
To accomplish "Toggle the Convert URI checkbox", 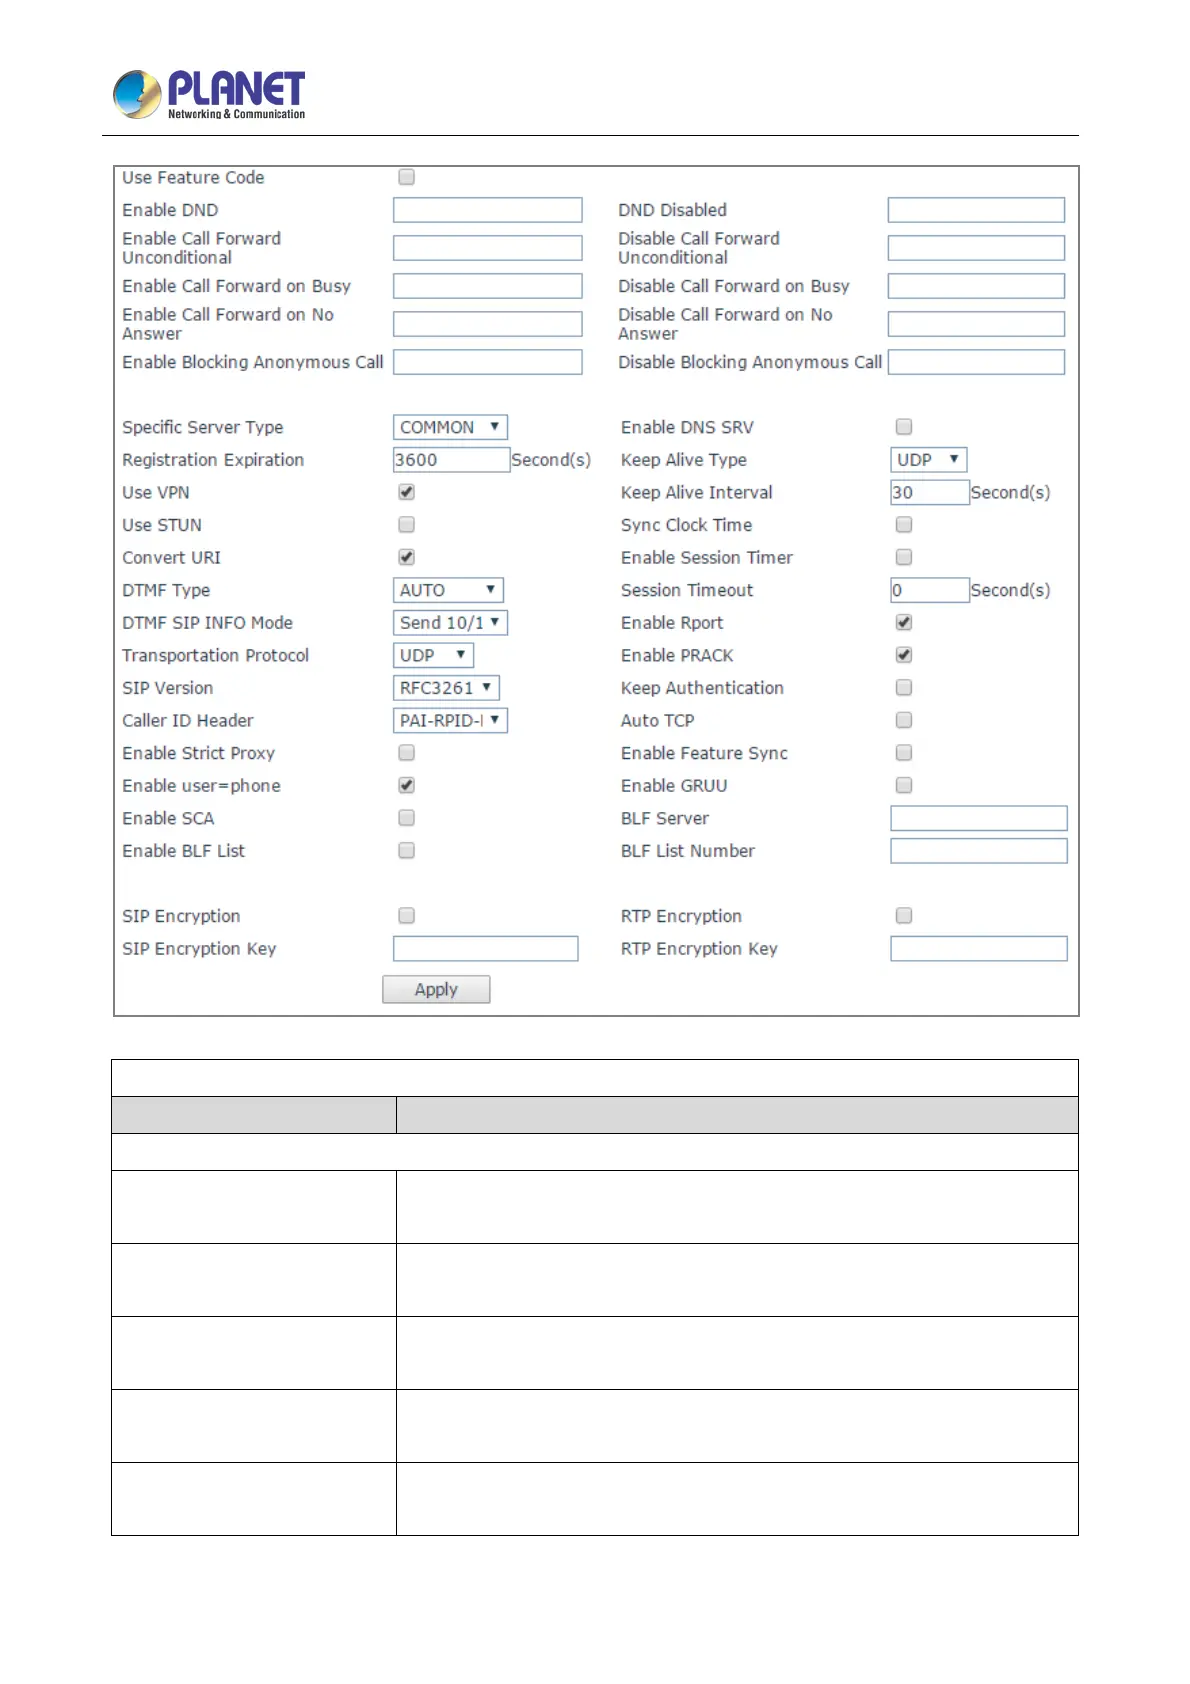I will (x=407, y=557).
